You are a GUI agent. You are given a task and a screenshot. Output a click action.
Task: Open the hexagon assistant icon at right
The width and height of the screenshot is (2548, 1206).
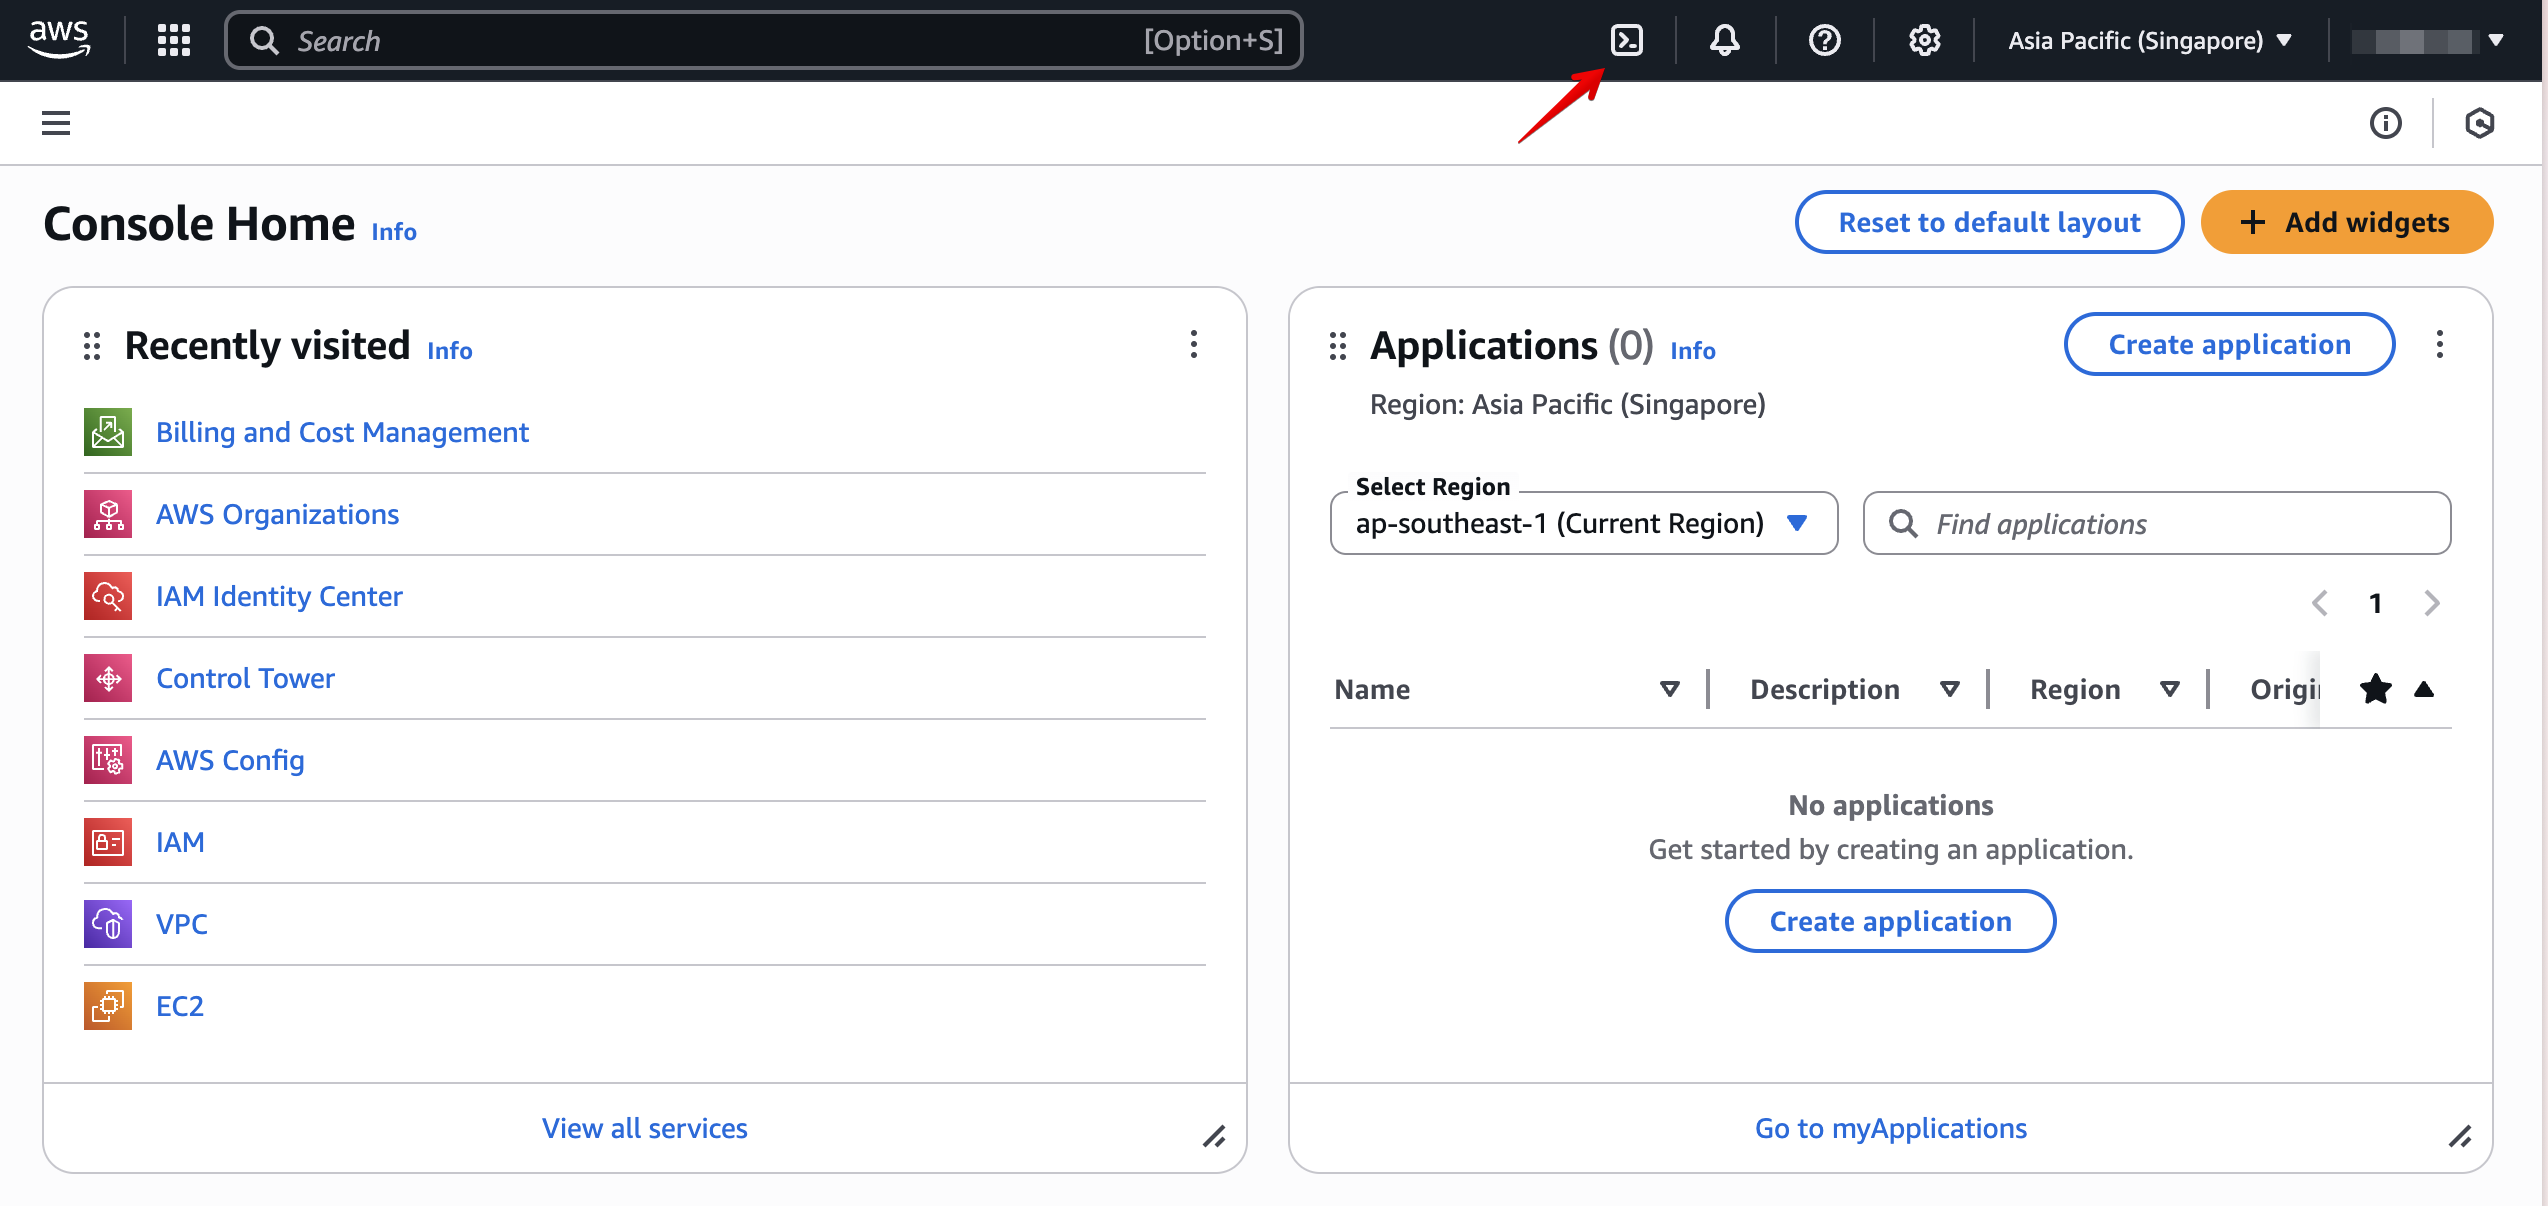tap(2479, 123)
